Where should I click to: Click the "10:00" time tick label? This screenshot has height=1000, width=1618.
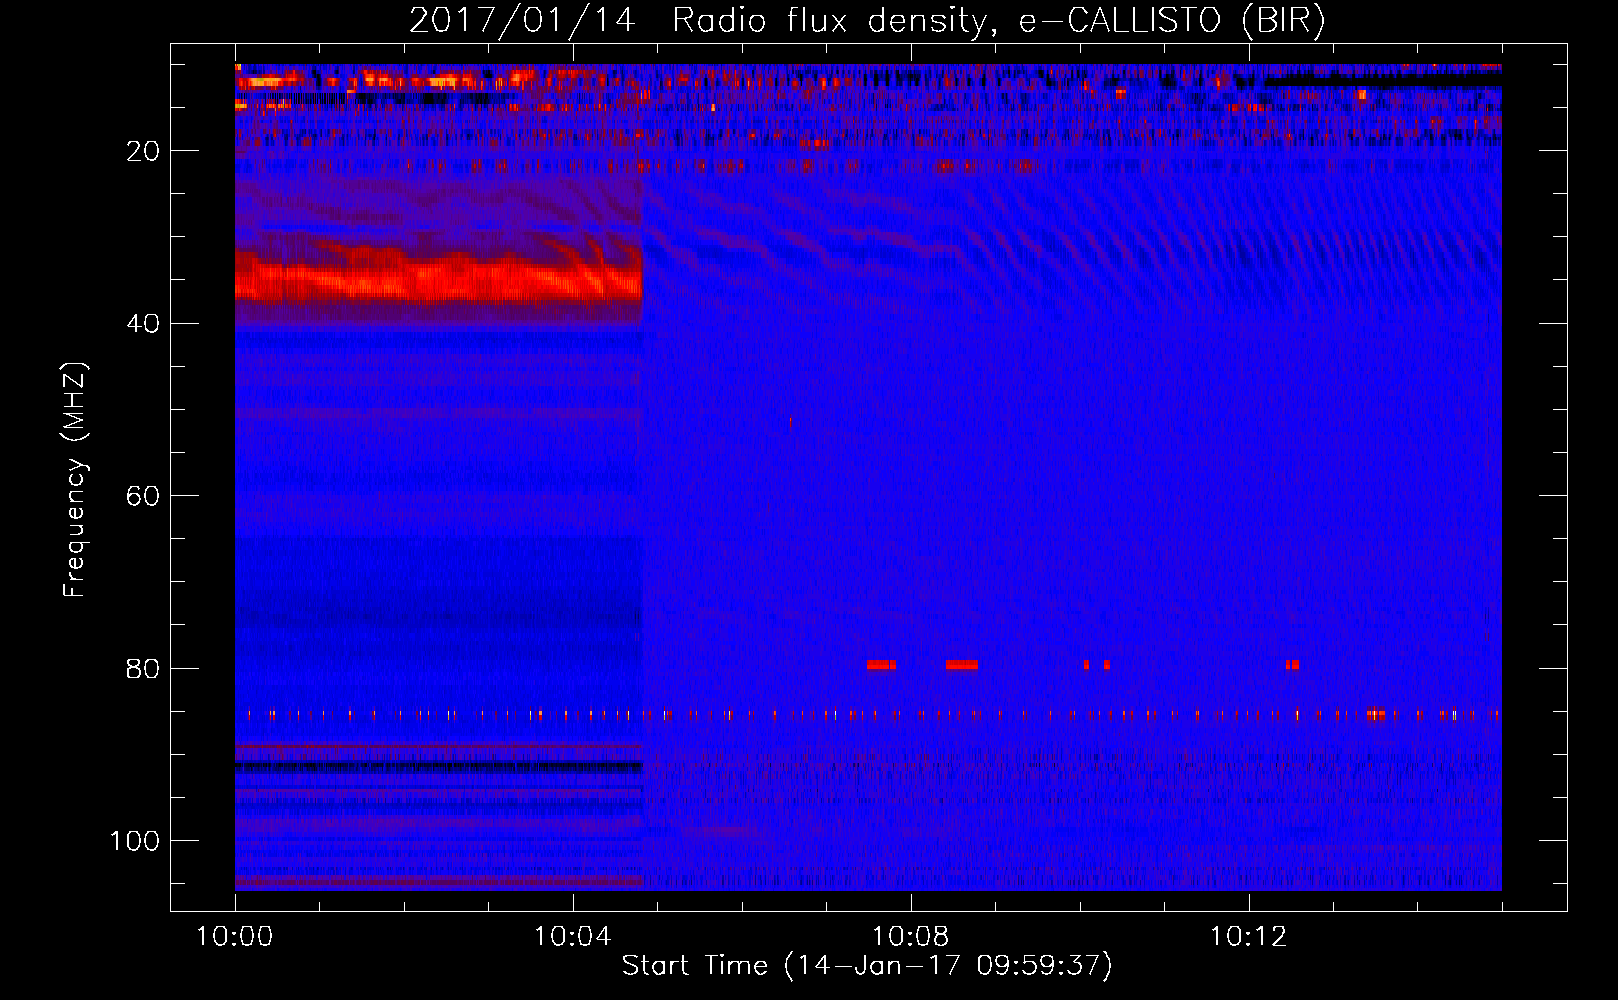point(234,937)
